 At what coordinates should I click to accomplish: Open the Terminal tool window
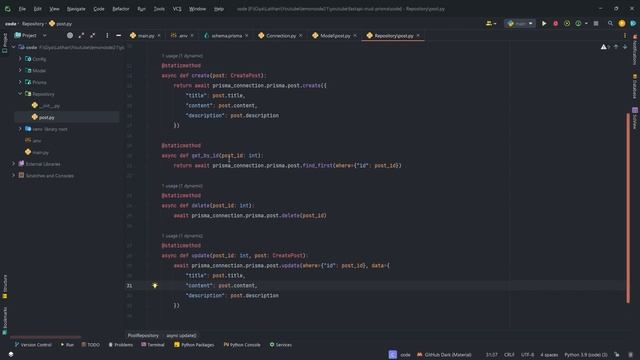153,345
